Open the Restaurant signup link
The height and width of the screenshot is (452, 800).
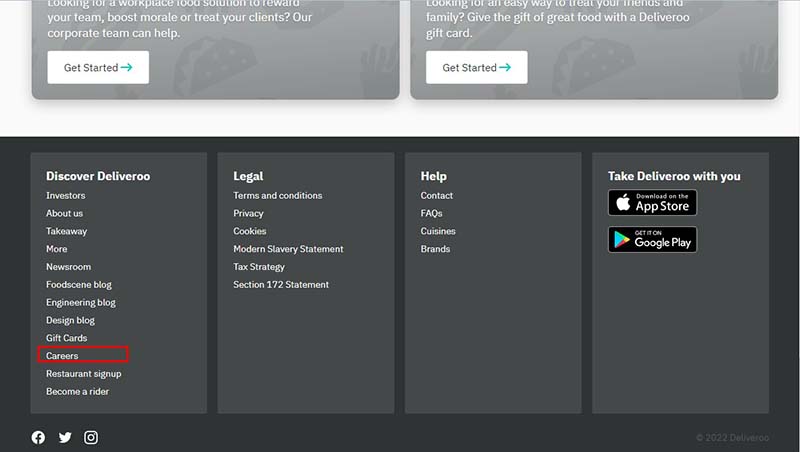tap(84, 374)
